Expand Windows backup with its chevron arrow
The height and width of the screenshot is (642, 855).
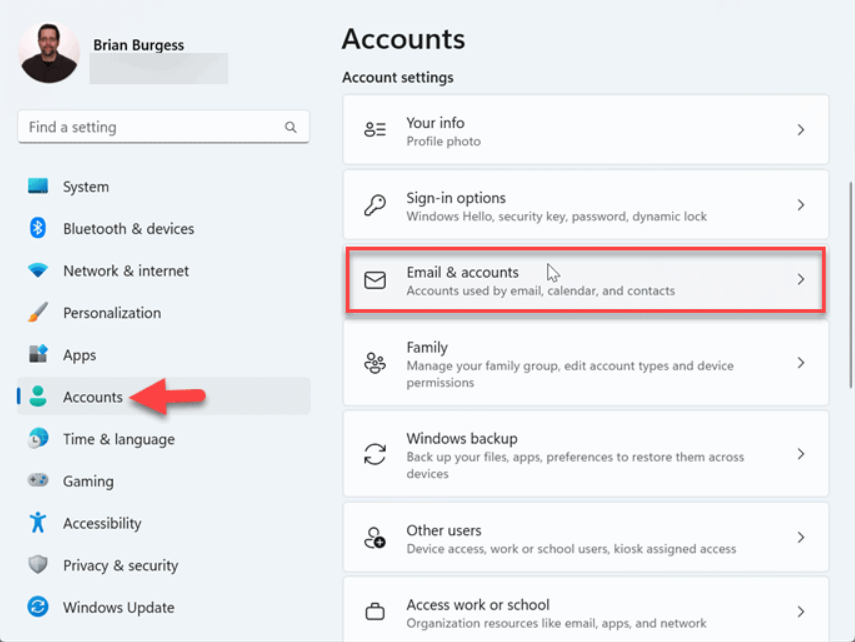[800, 454]
